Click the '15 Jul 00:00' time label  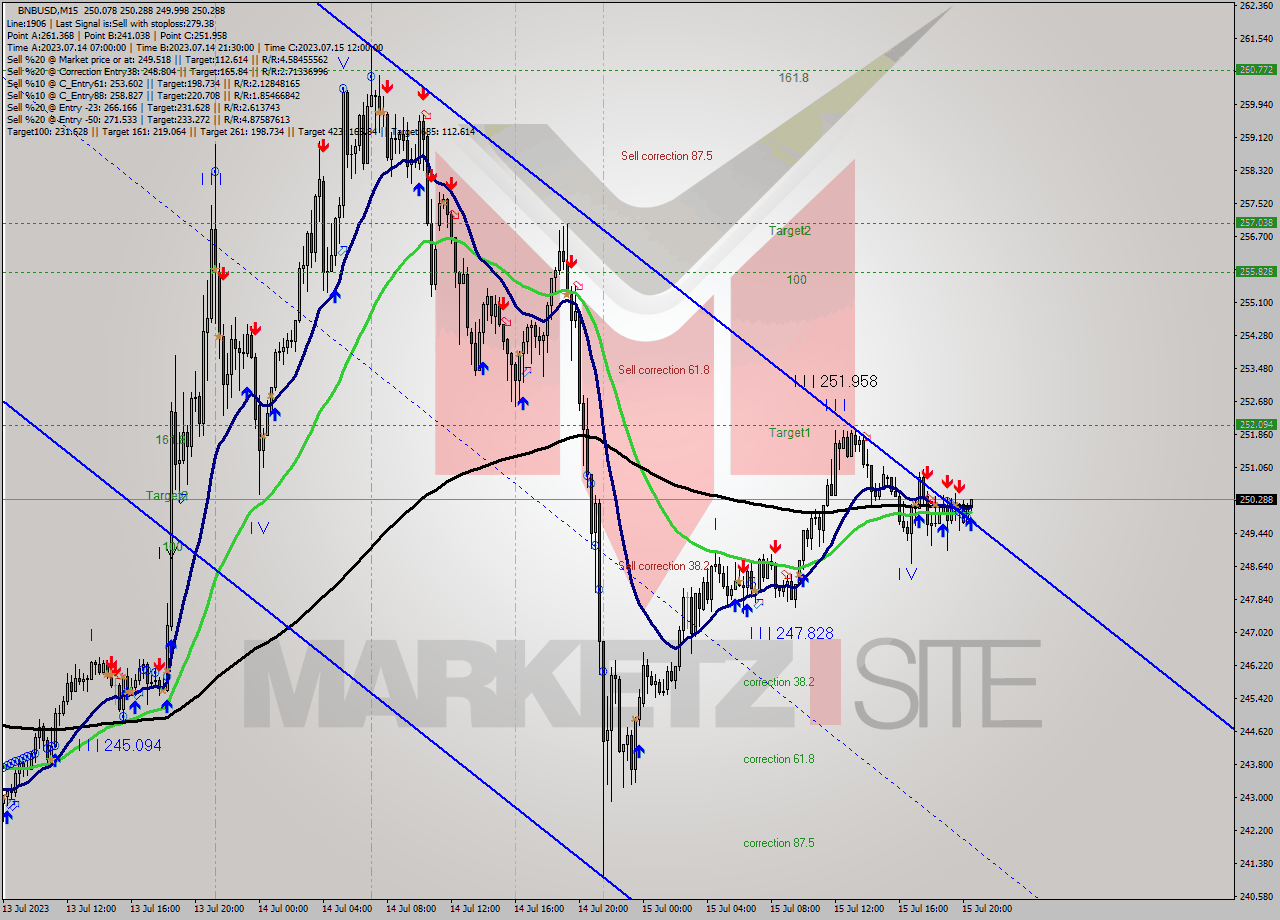point(667,909)
